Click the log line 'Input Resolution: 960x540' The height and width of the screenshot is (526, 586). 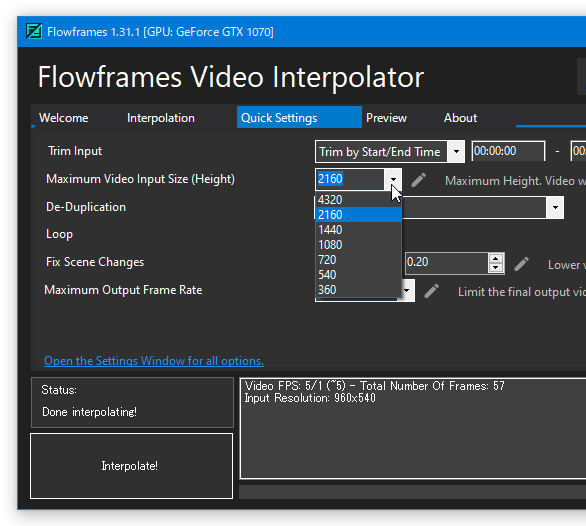point(310,398)
